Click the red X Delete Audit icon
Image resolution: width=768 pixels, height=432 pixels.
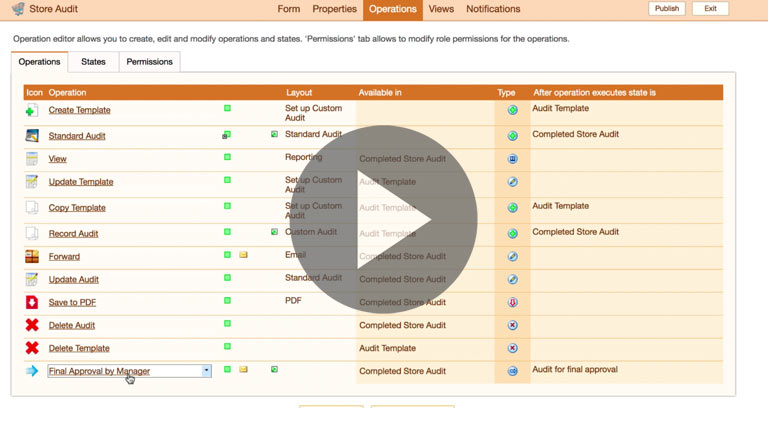(x=32, y=325)
